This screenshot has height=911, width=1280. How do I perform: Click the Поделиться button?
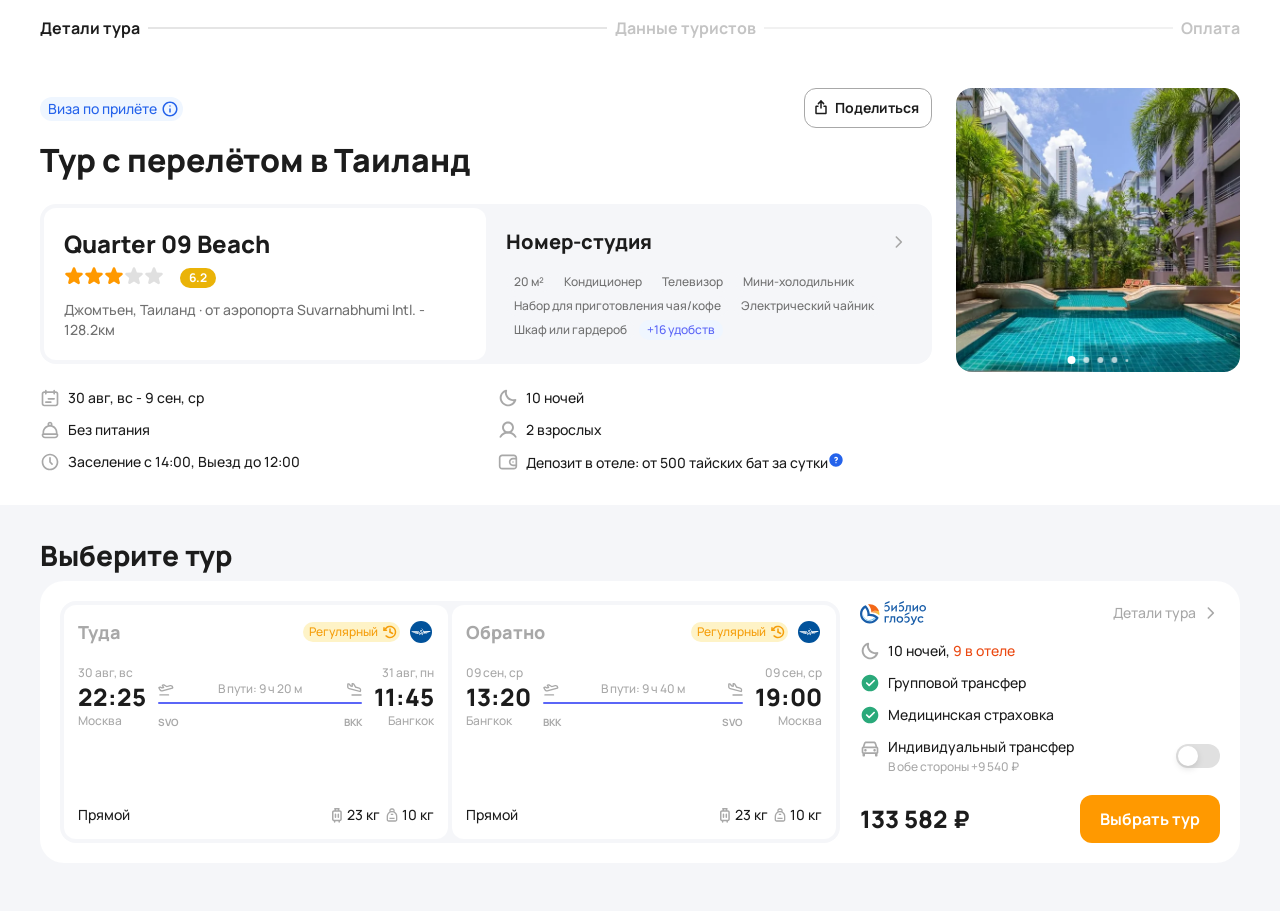tap(868, 108)
